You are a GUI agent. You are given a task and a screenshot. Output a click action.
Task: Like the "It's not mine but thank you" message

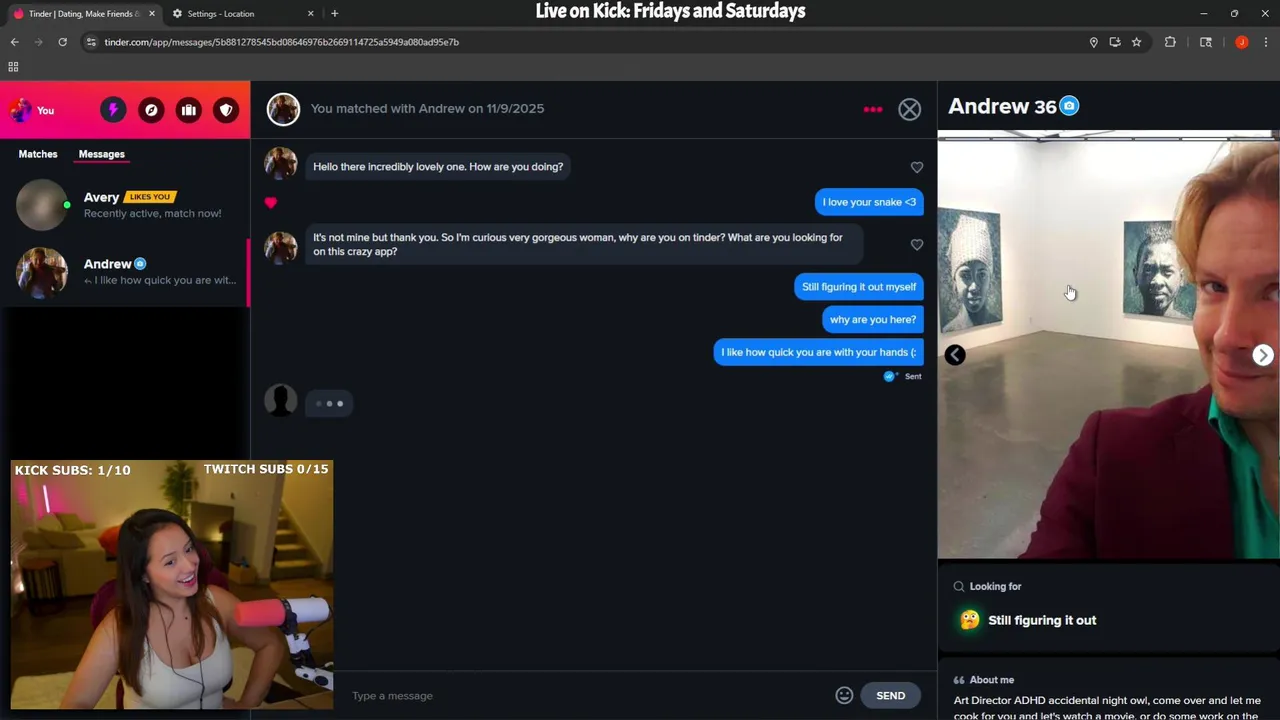coord(917,244)
